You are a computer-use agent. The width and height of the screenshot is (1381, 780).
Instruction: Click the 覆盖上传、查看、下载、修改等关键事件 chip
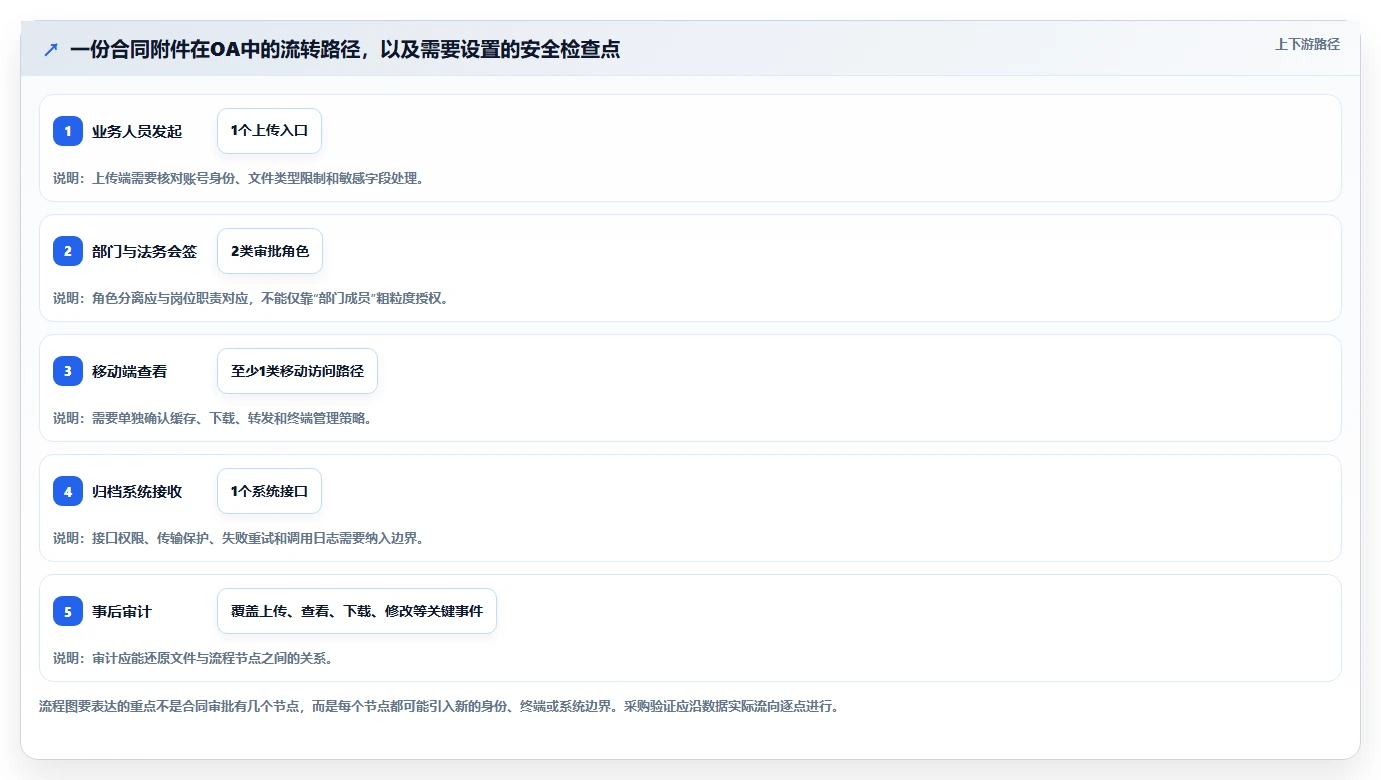pyautogui.click(x=357, y=611)
